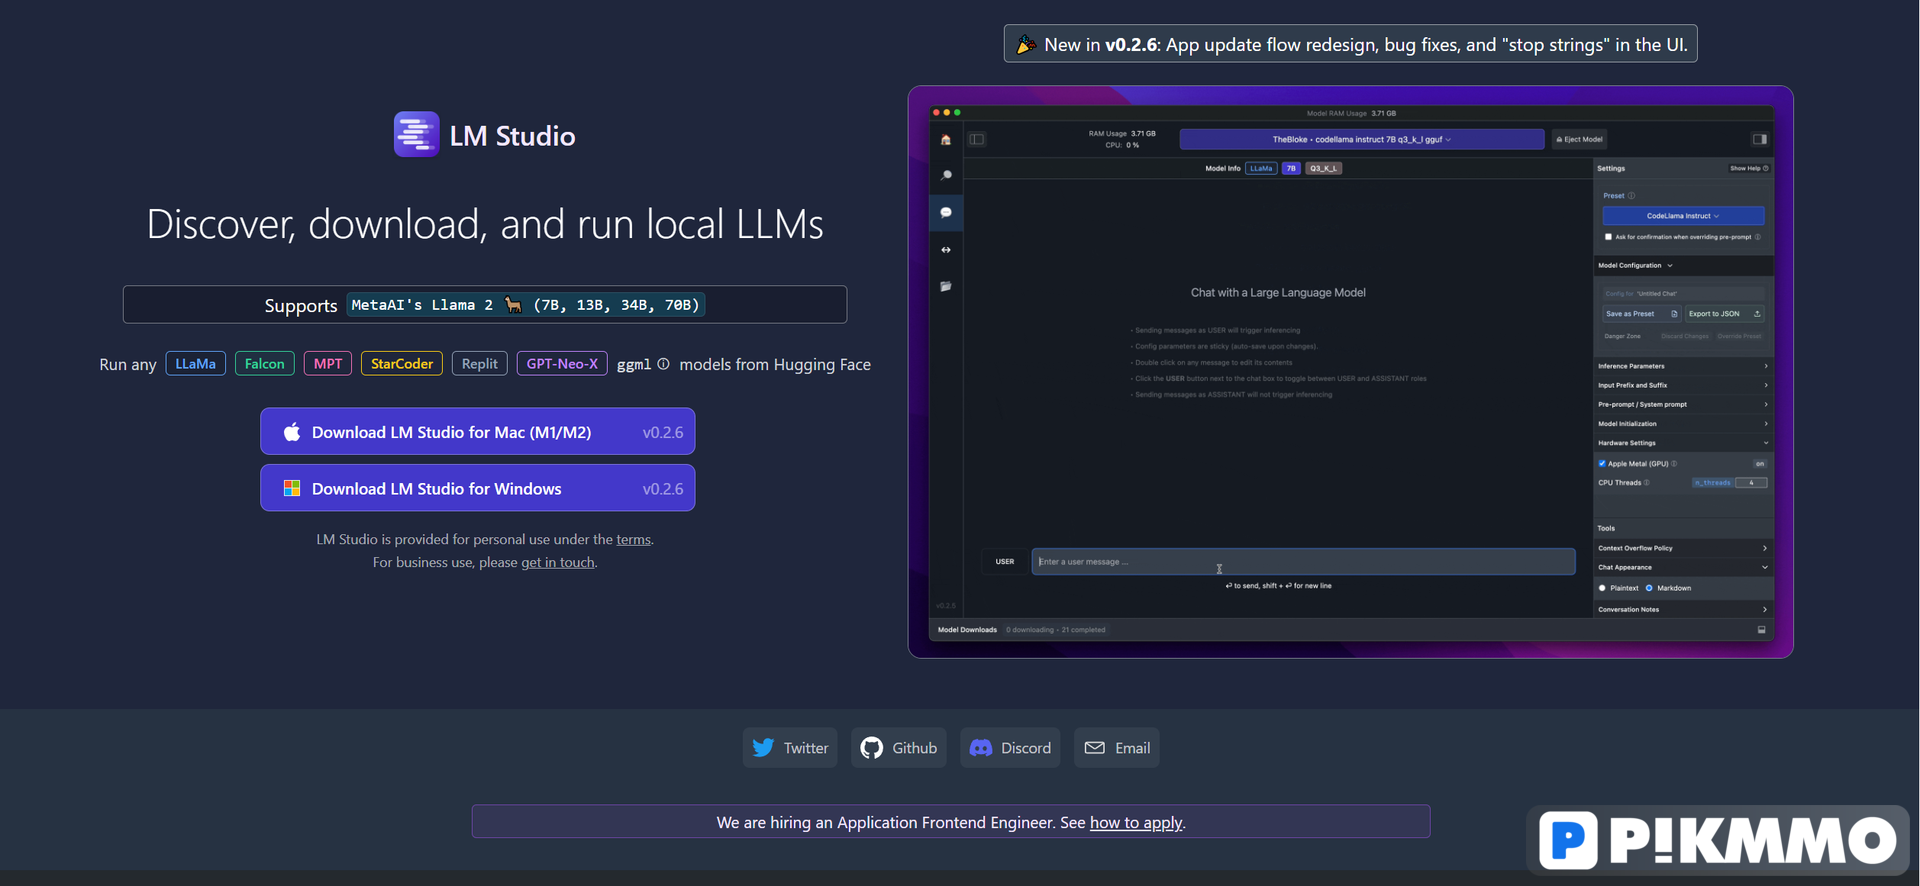Viewport: 1920px width, 886px height.
Task: Click the LLaMa model tag
Action: tap(196, 364)
